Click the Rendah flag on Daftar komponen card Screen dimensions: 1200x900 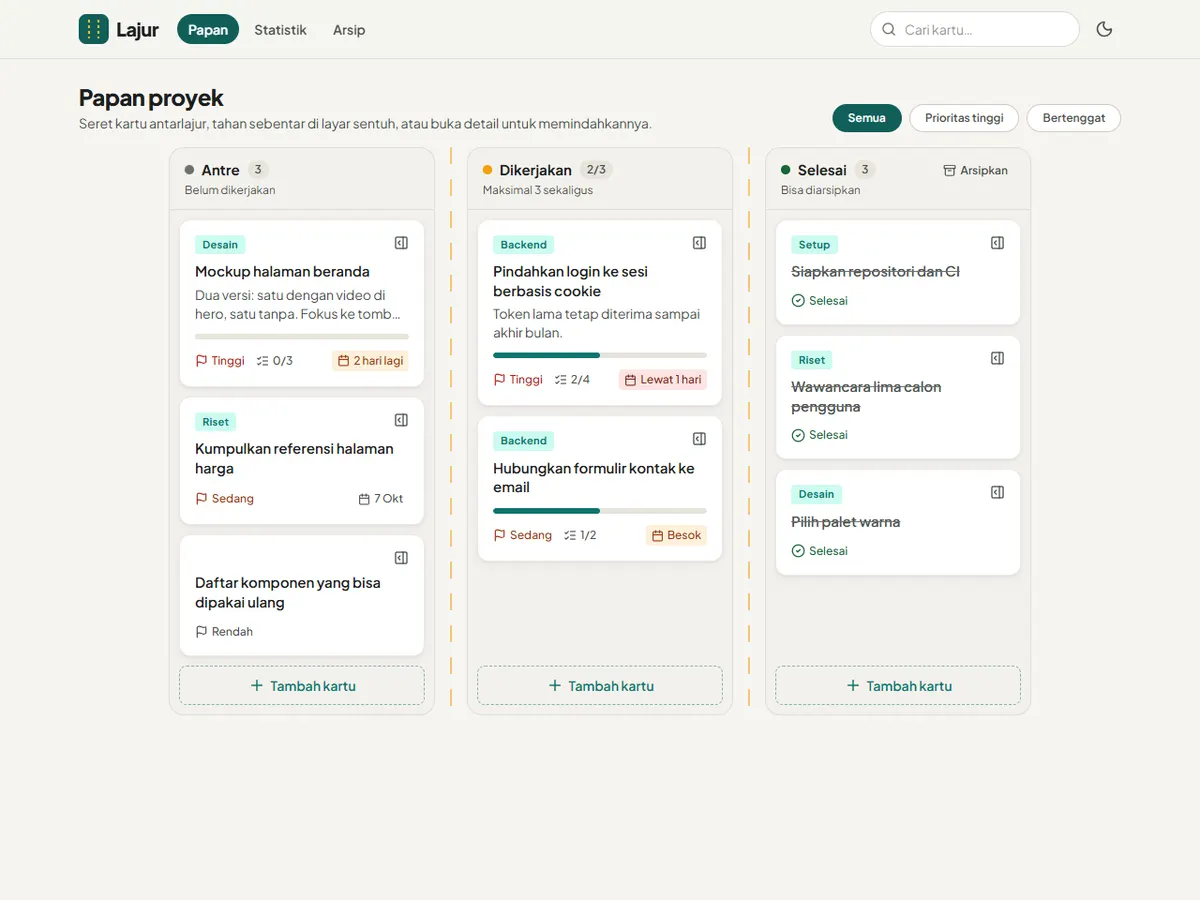[x=224, y=631]
